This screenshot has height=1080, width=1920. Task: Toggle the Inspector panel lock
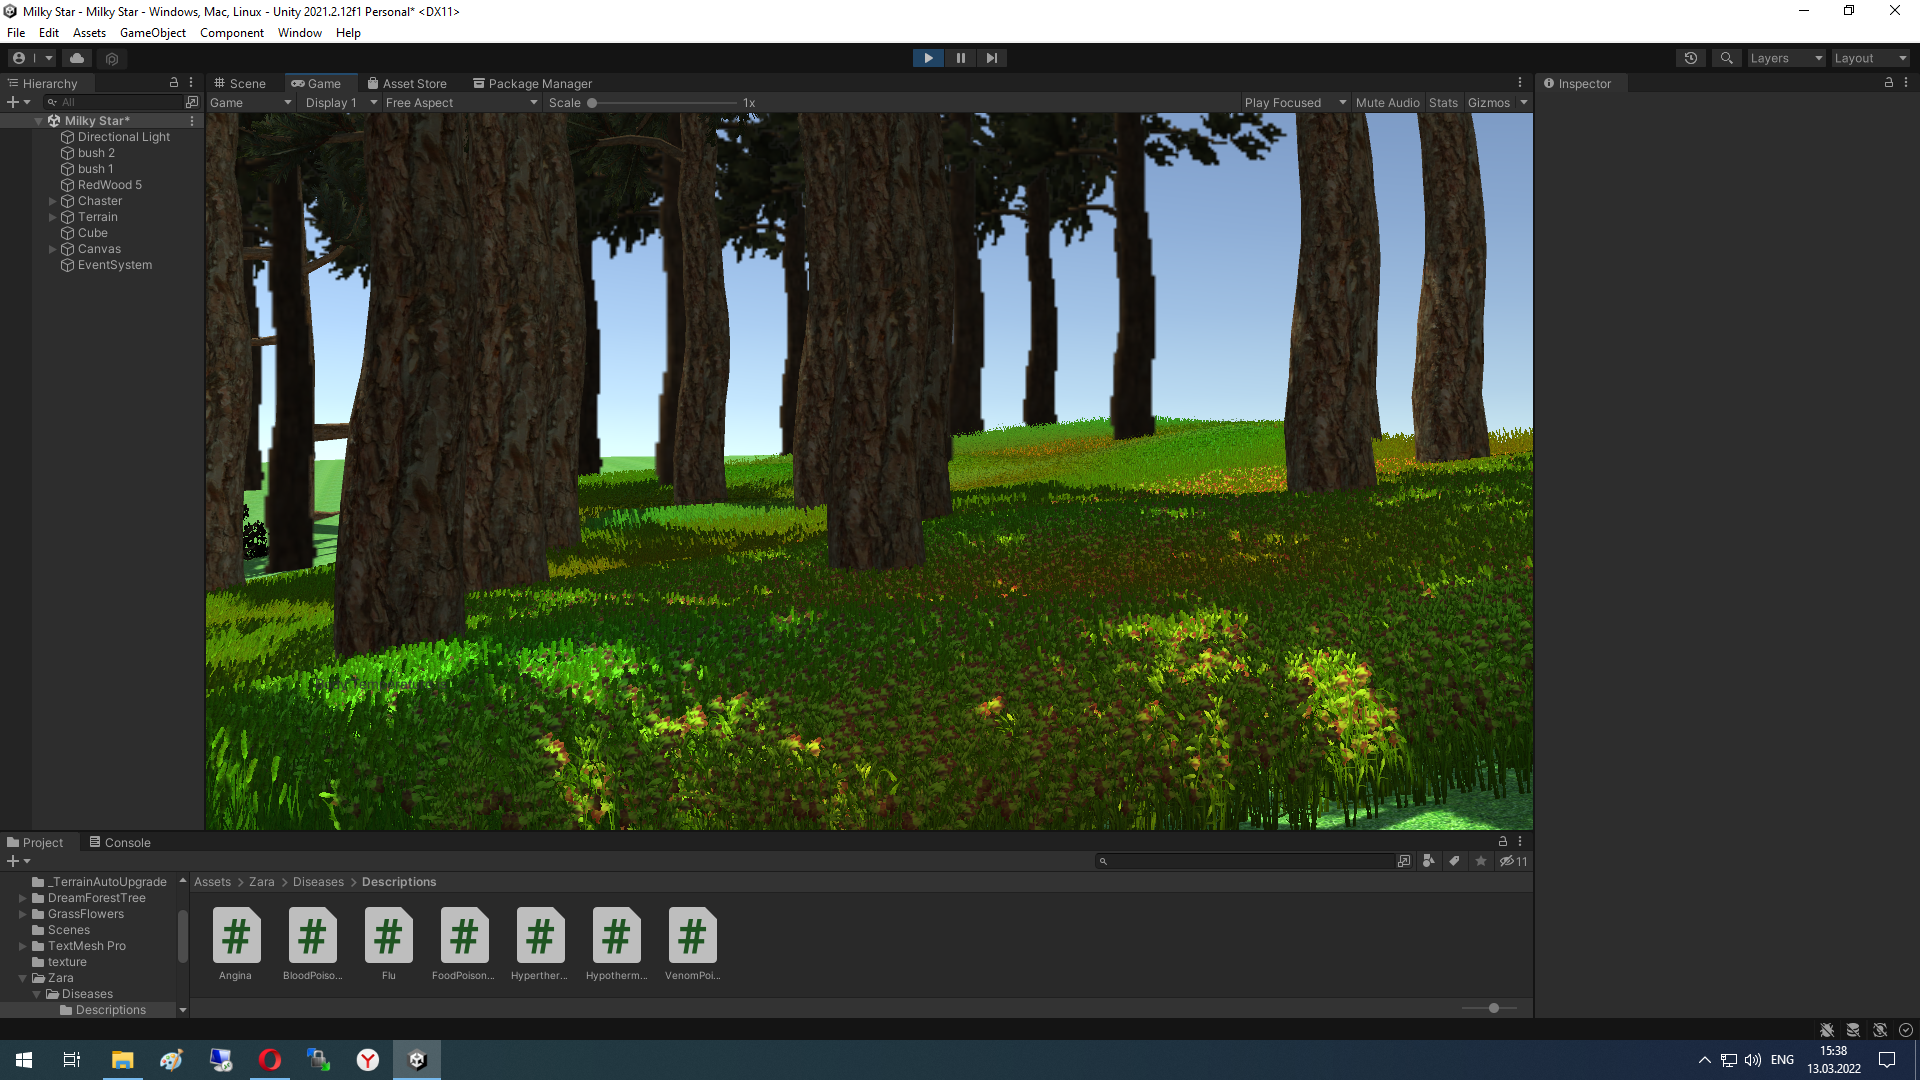(1889, 83)
